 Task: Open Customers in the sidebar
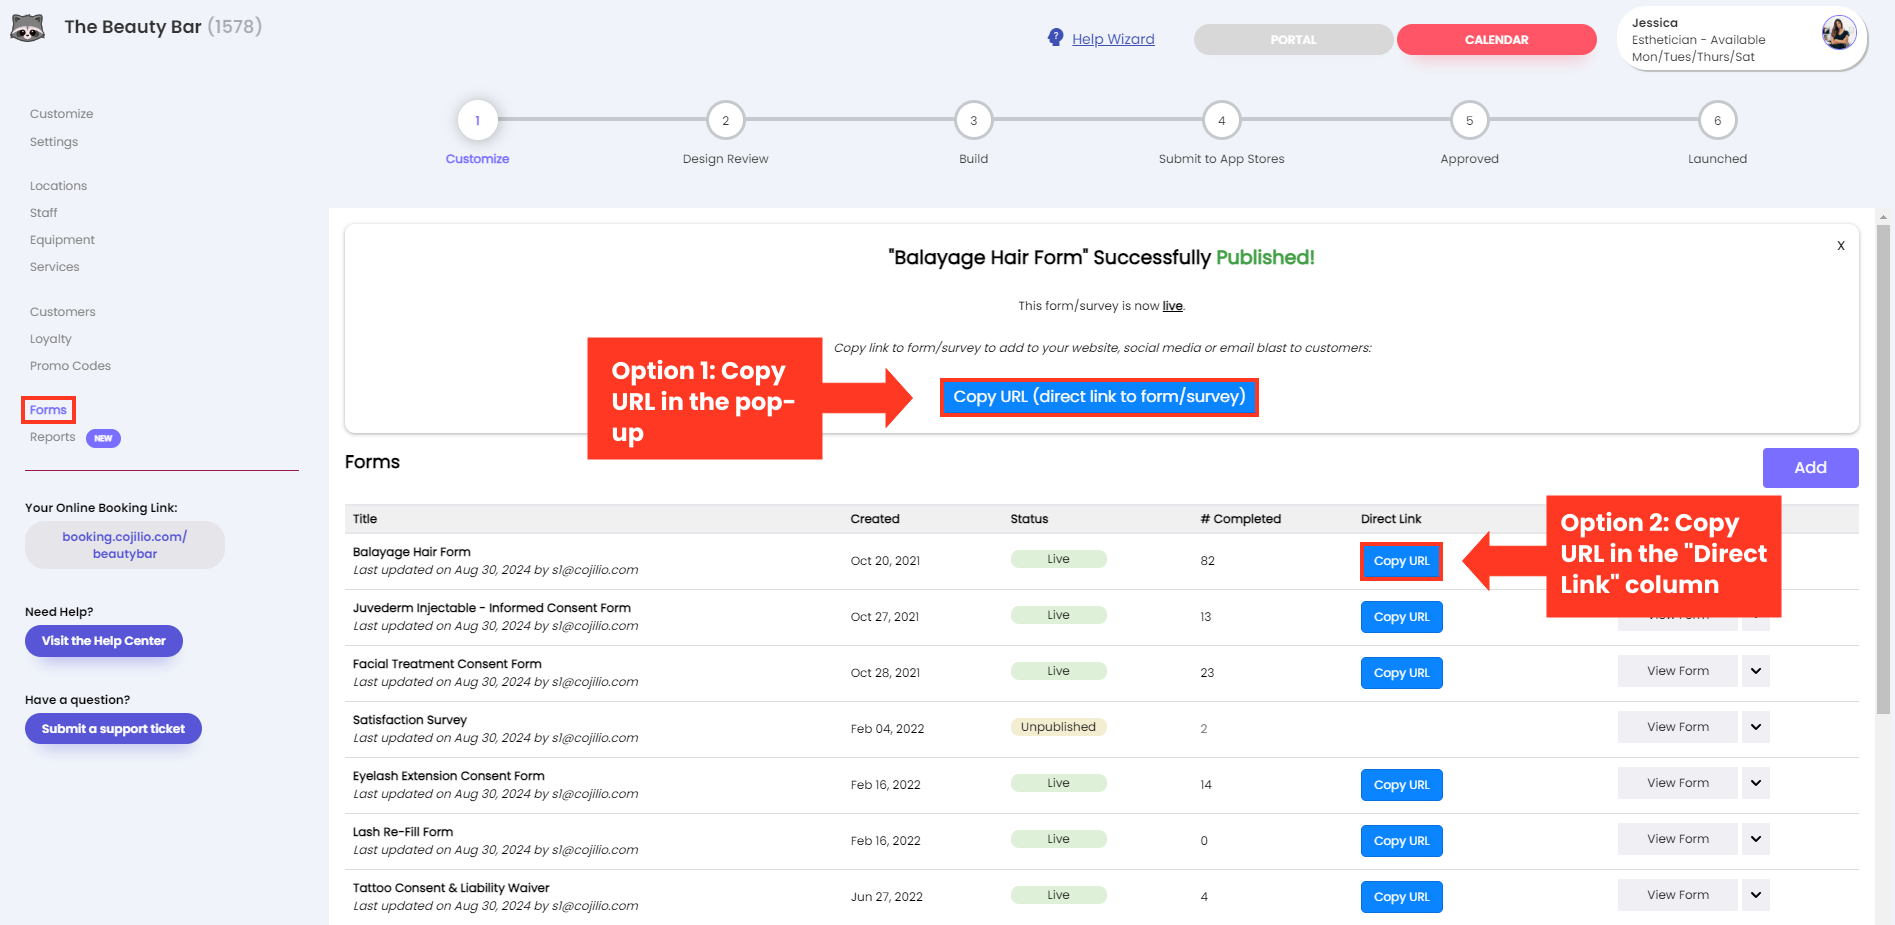pos(63,312)
